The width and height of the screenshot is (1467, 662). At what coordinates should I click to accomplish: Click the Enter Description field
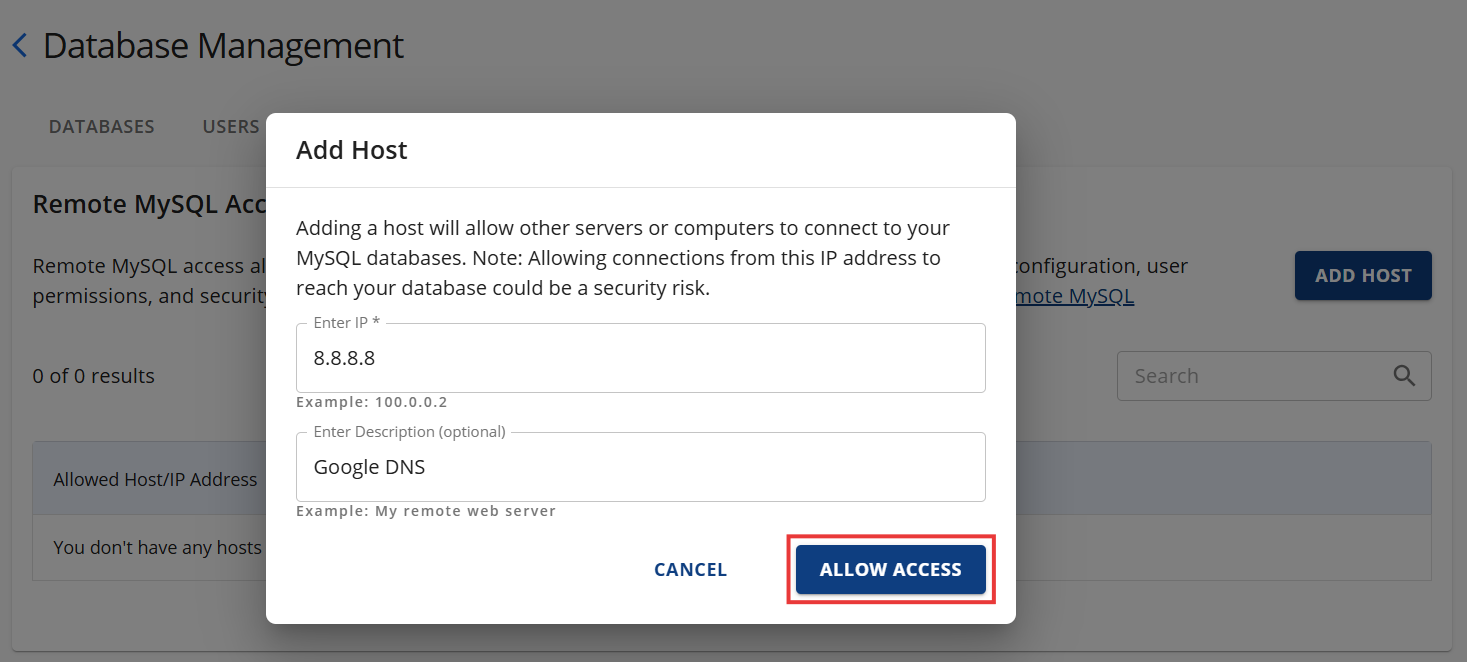640,467
